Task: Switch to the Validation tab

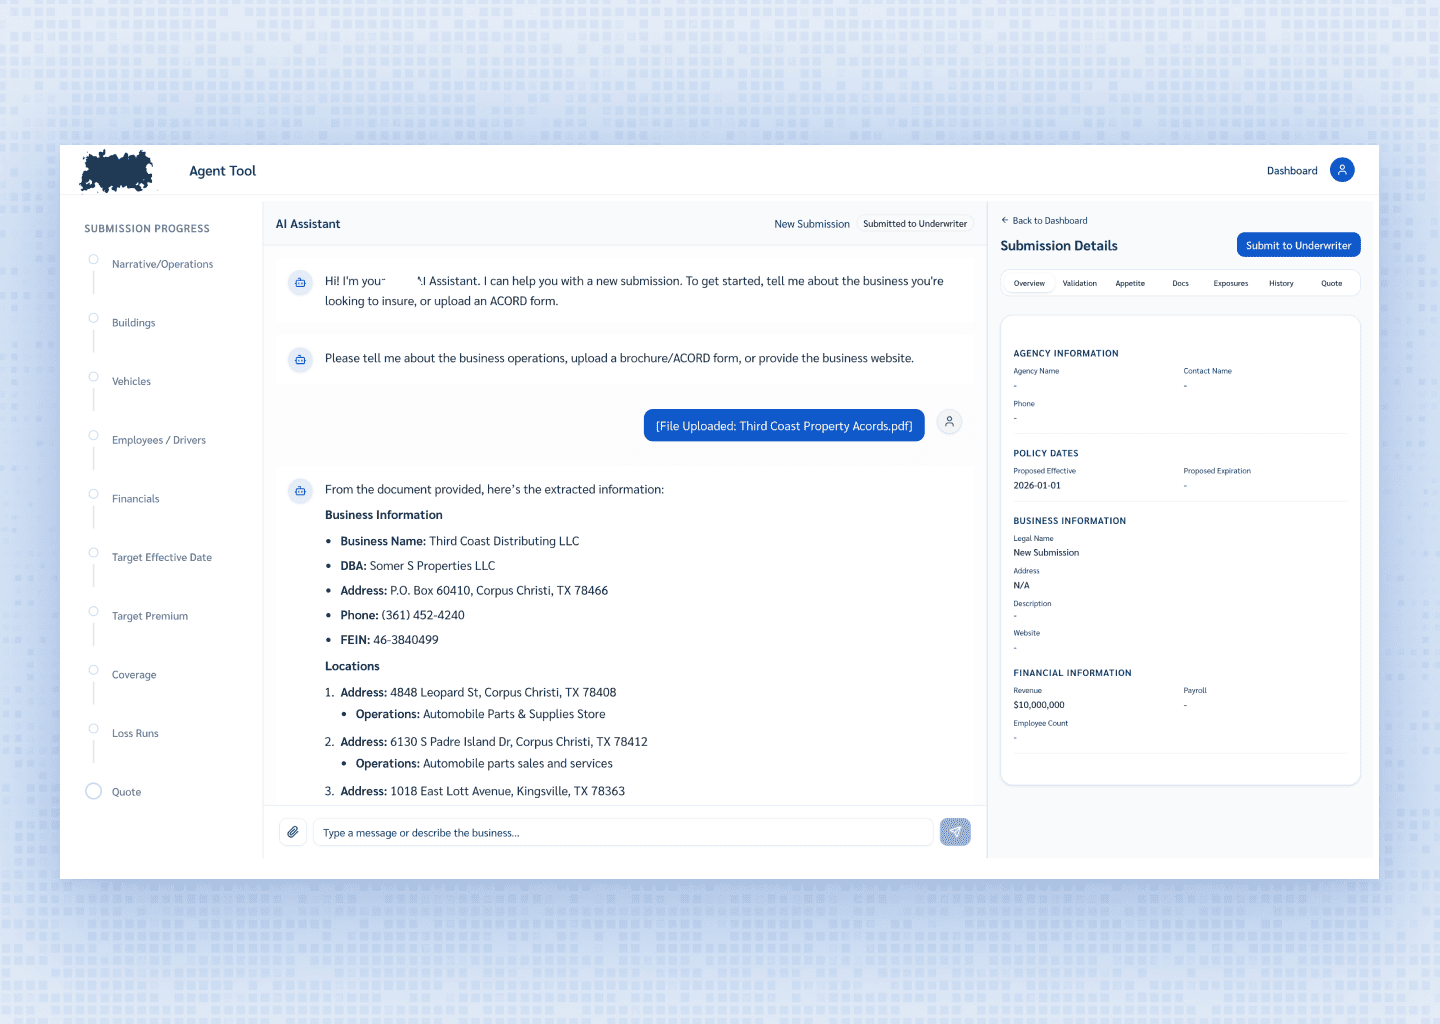Action: 1079,284
